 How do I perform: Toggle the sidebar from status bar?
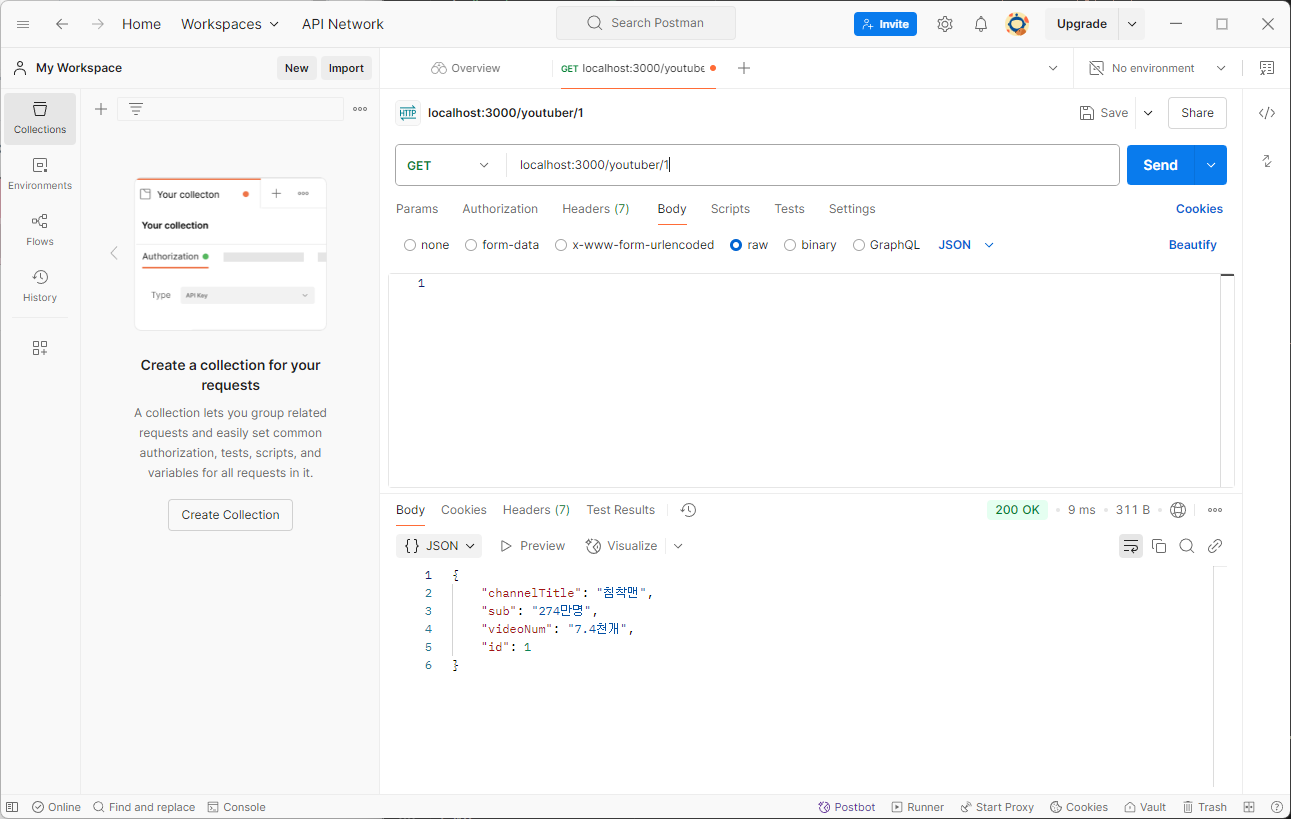pos(12,807)
